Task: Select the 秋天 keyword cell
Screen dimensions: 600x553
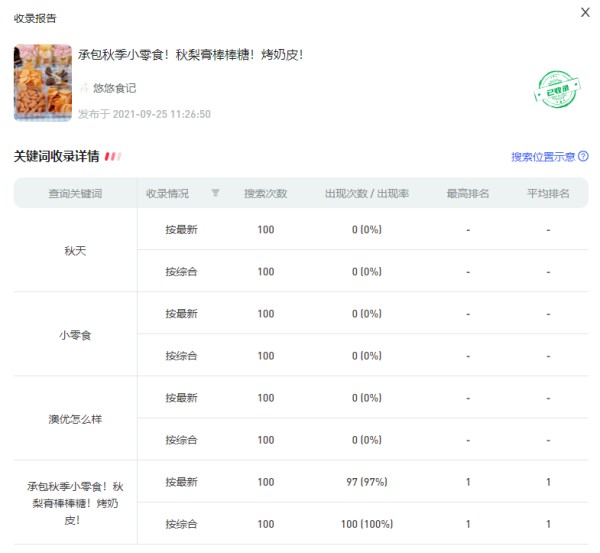Action: [75, 250]
